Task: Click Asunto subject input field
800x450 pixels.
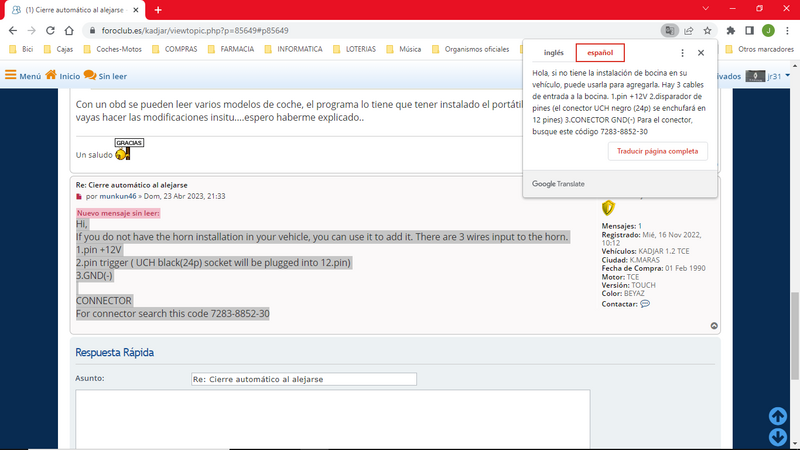Action: (304, 379)
